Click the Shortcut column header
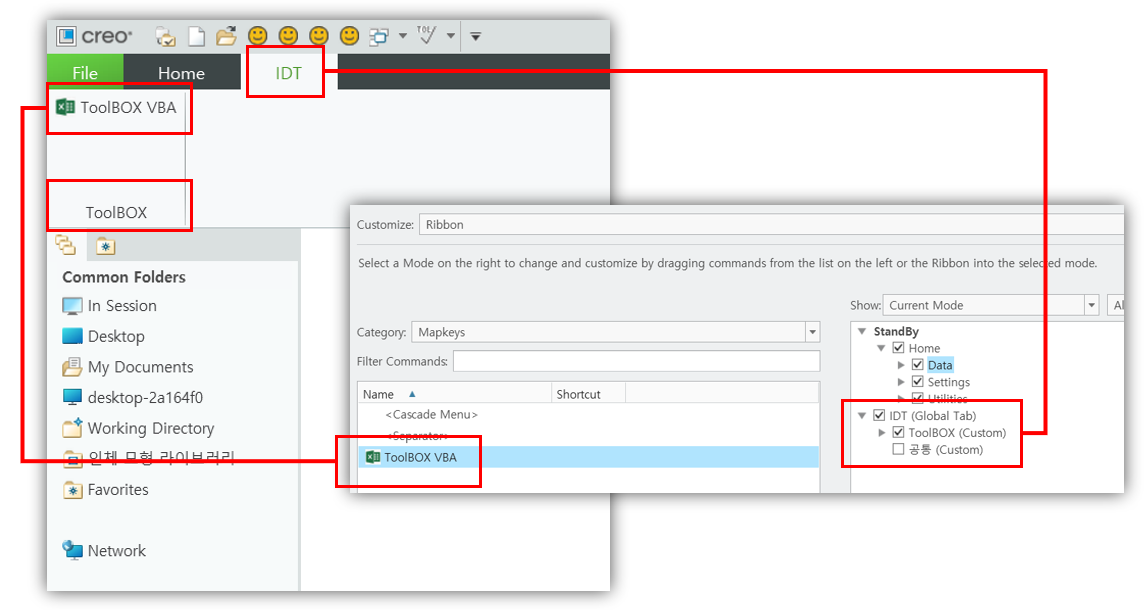Viewport: 1145px width, 615px height. (x=588, y=394)
